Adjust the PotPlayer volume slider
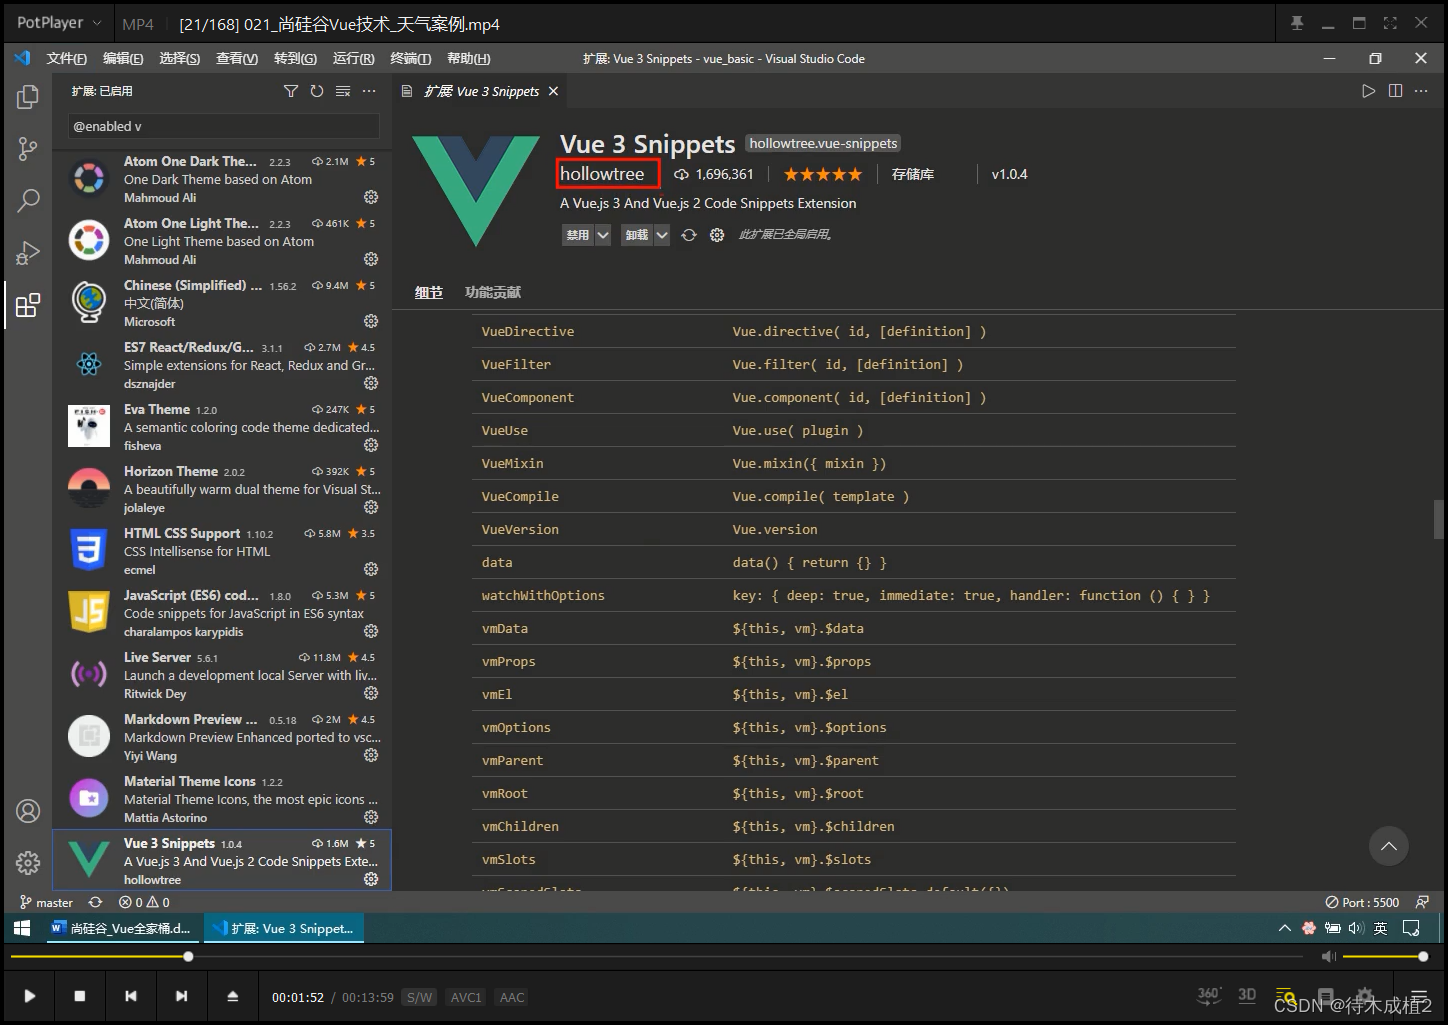This screenshot has width=1448, height=1025. (x=1385, y=957)
